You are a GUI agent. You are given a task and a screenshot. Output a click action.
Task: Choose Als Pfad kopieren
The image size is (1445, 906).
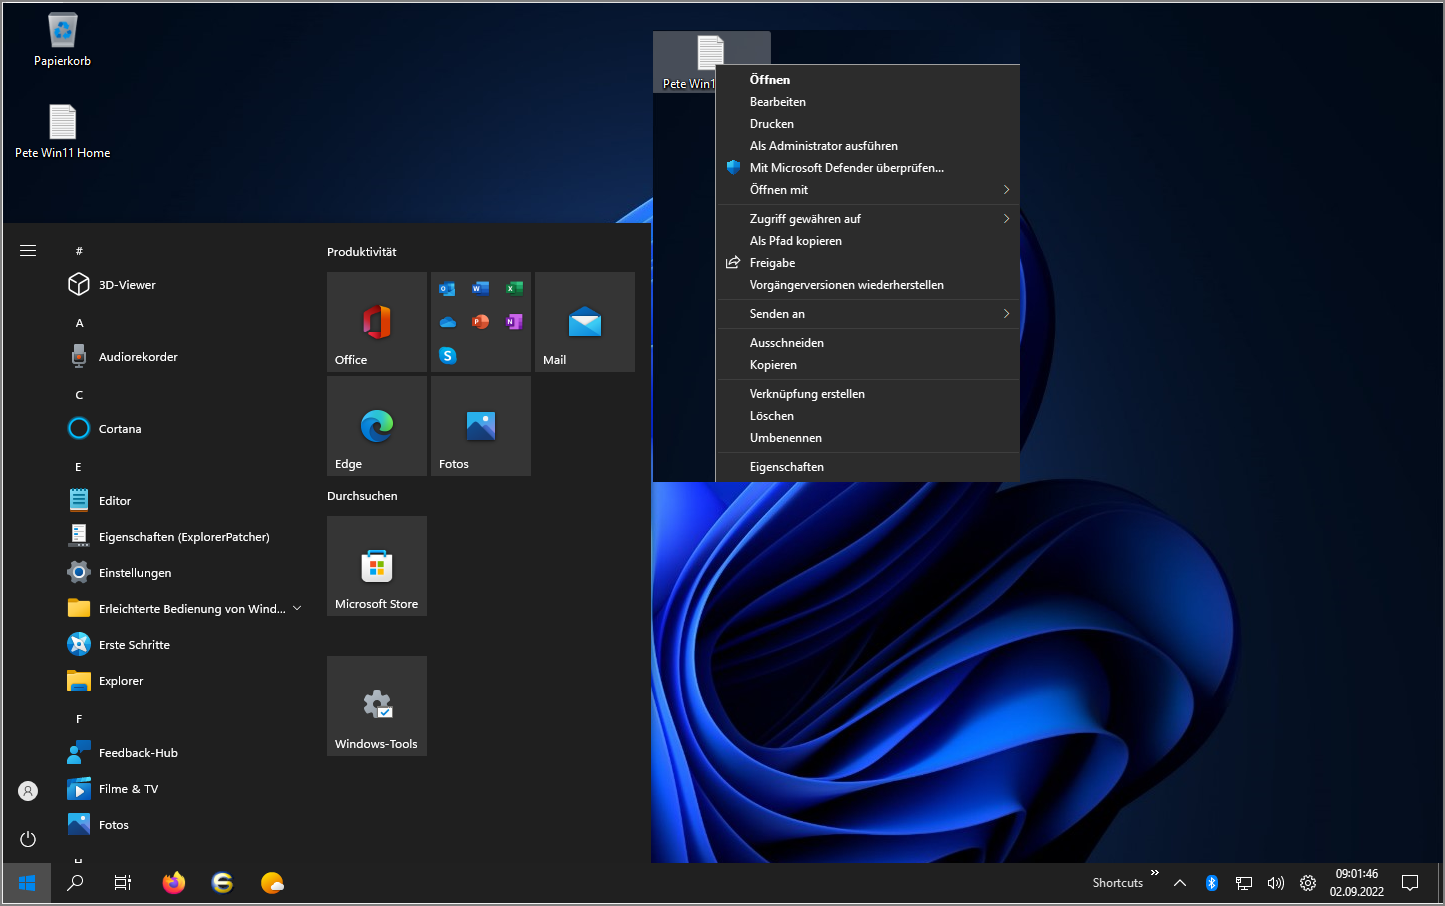point(868,241)
